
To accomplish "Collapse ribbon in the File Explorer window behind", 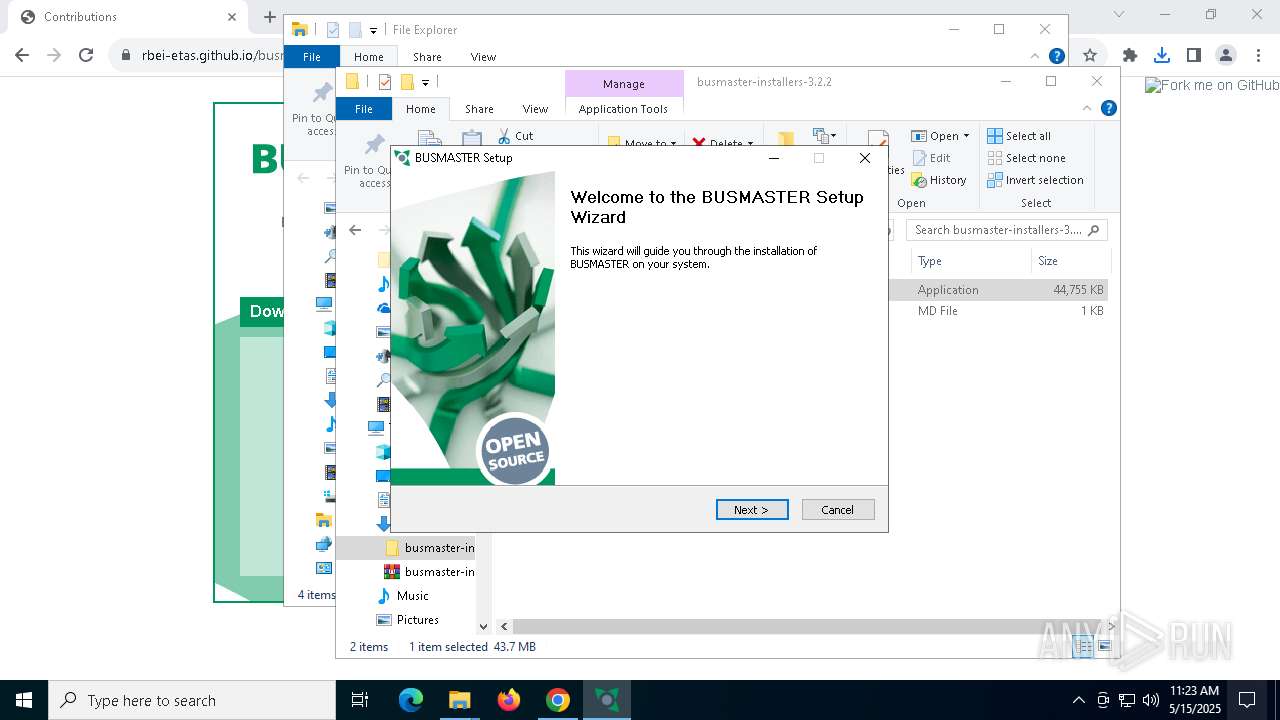I will 1035,56.
